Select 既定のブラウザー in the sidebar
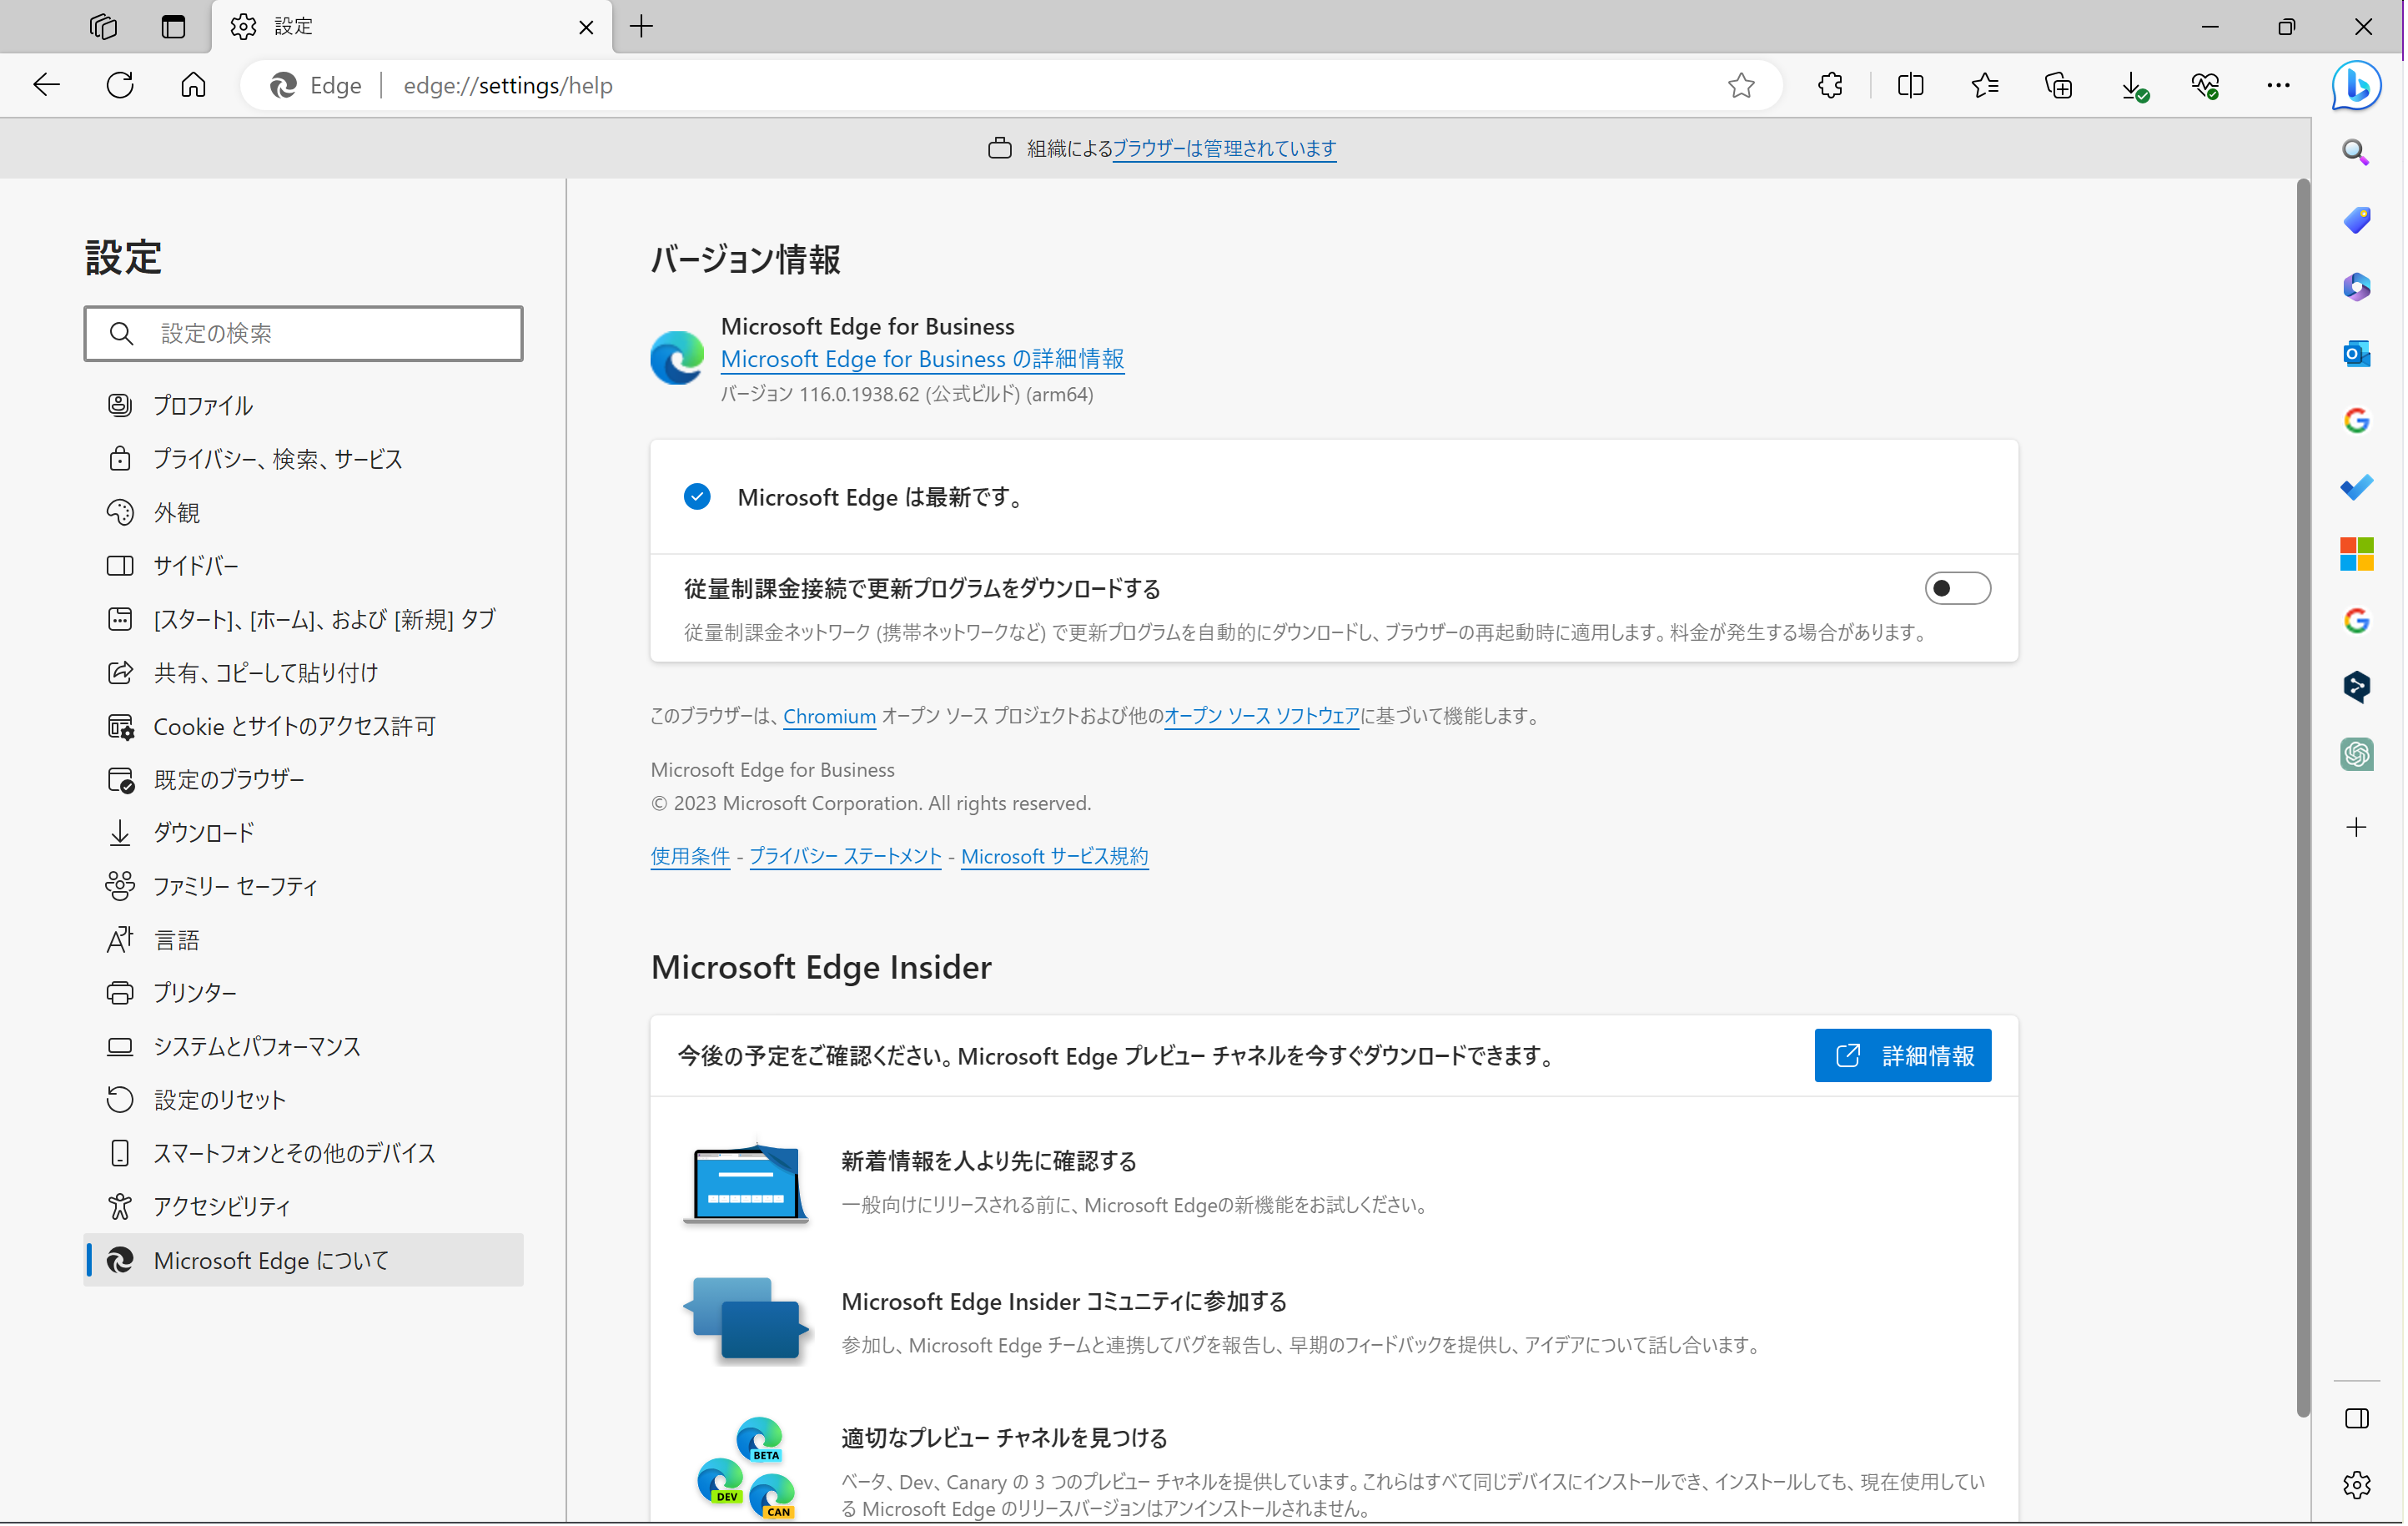The image size is (2408, 1526). point(304,779)
